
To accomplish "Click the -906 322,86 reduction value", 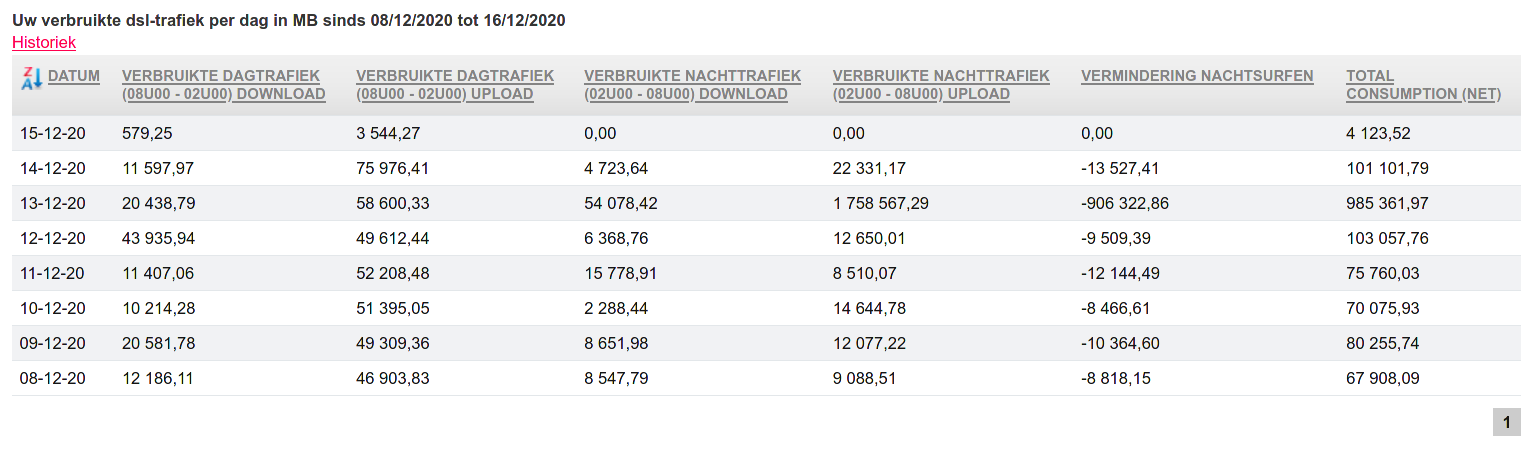I will (1124, 203).
